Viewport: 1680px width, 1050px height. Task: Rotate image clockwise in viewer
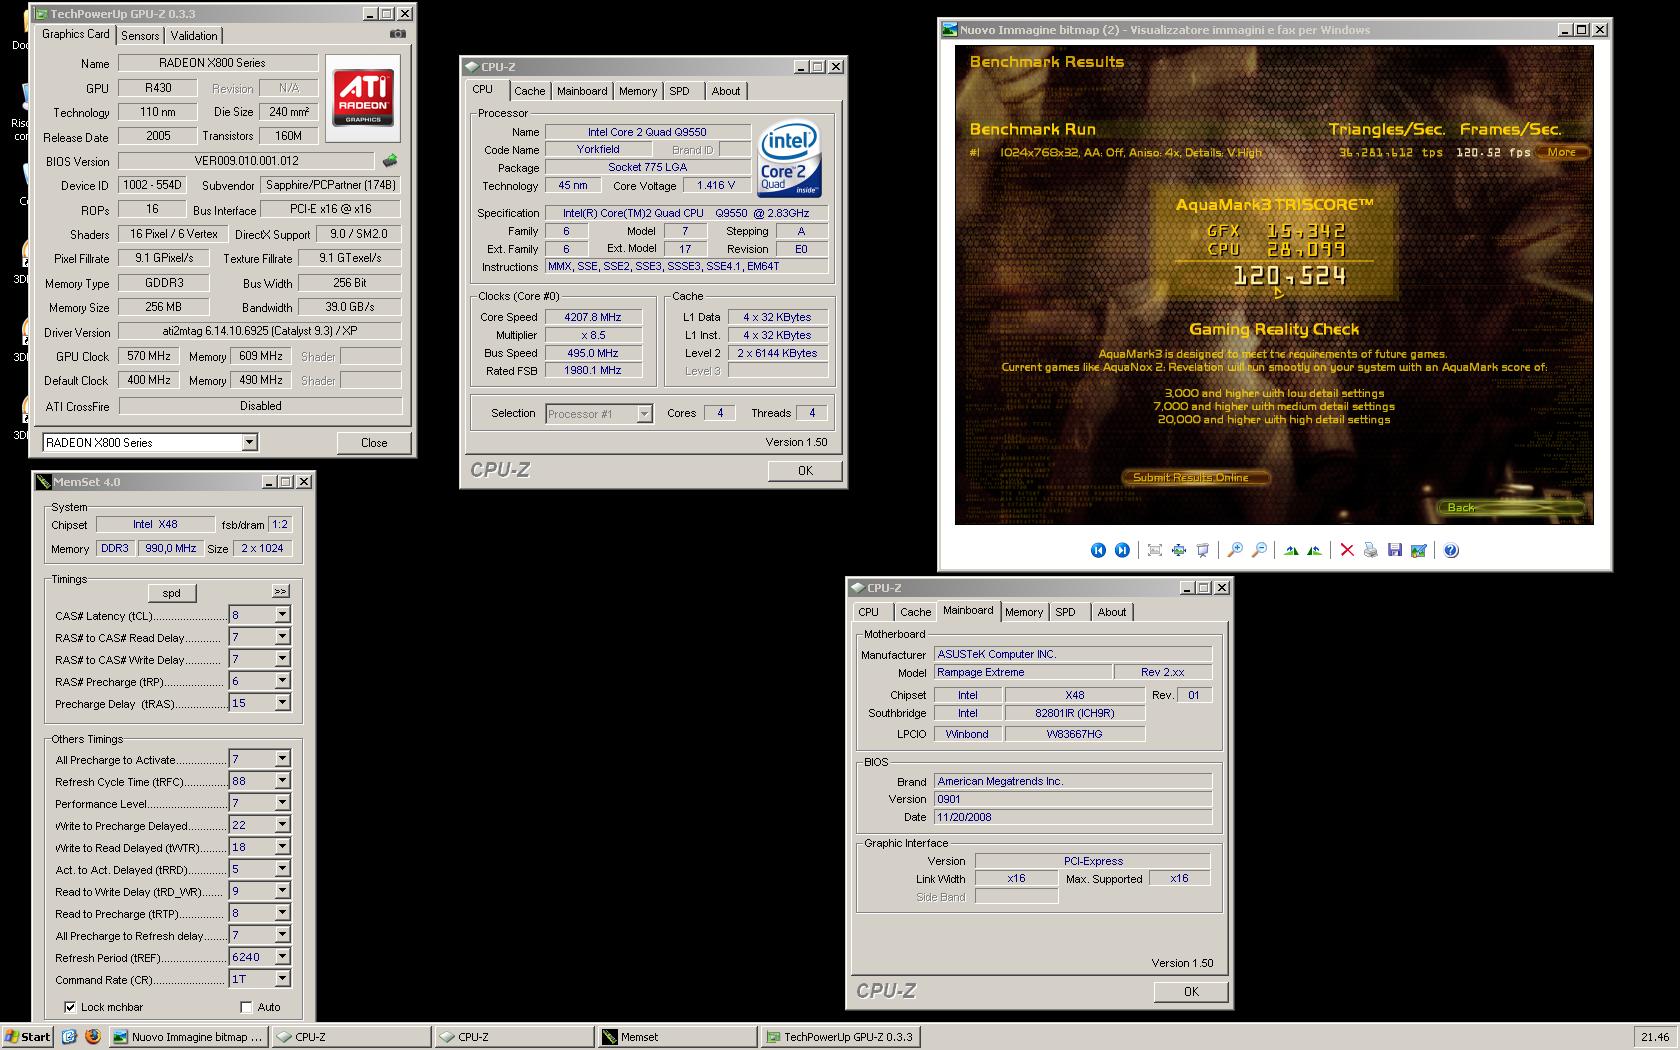point(1291,550)
